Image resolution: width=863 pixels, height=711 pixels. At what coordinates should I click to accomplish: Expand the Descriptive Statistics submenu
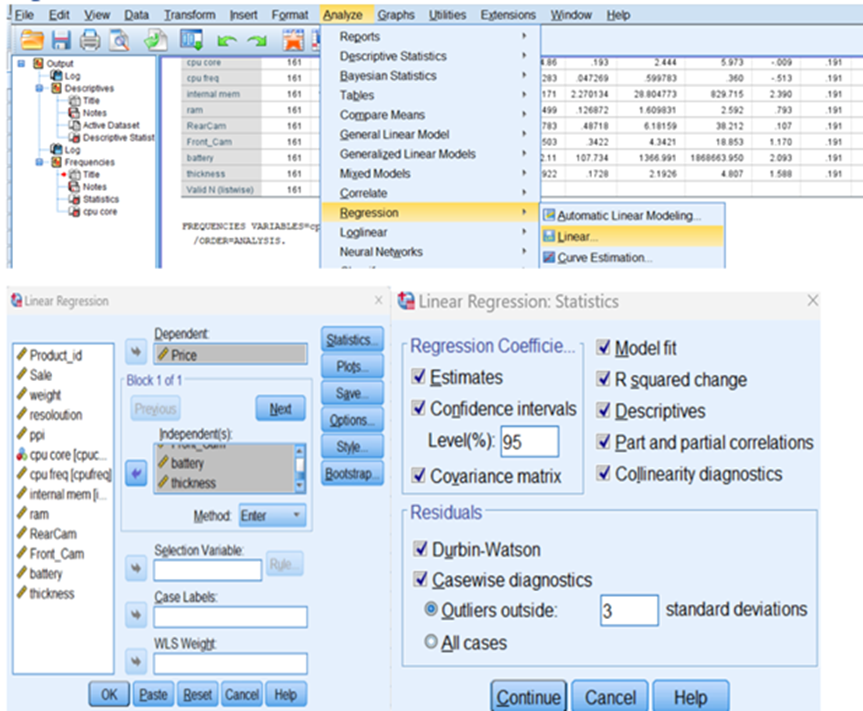click(x=429, y=56)
